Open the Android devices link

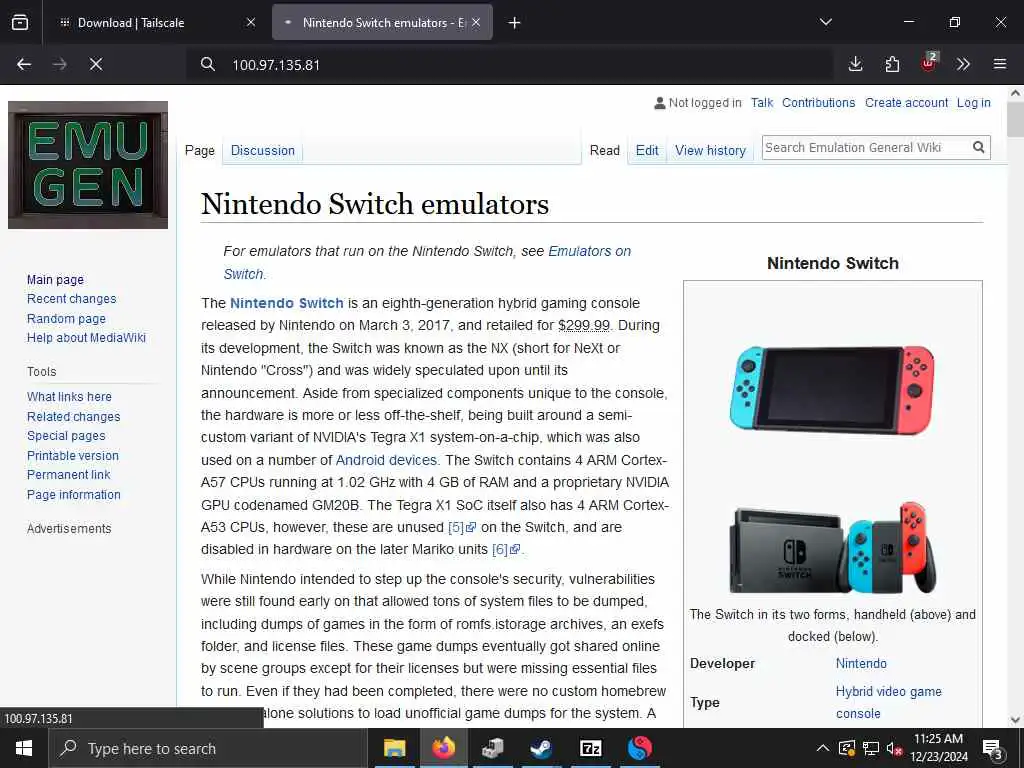coord(386,460)
